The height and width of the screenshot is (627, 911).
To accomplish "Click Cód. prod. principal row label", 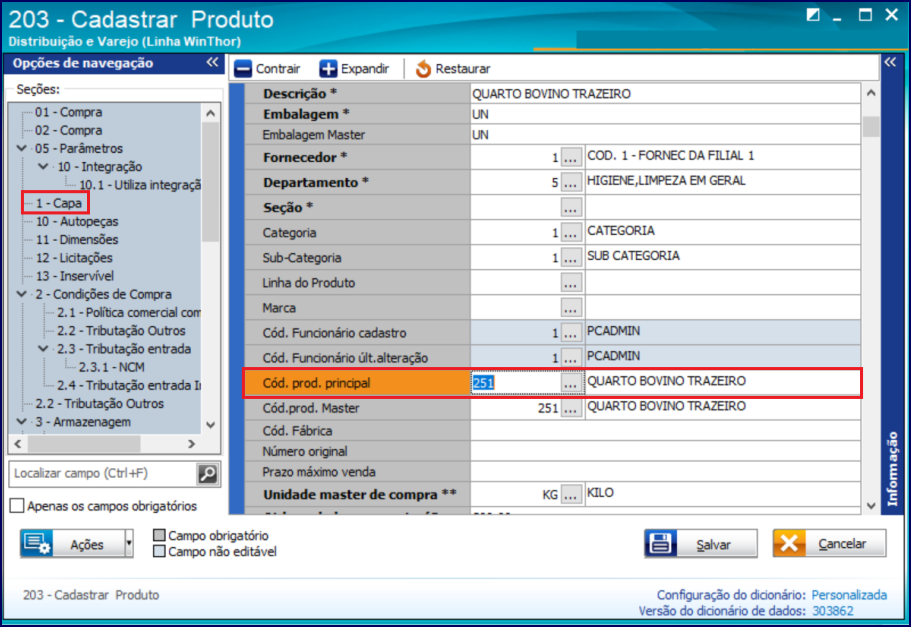I will coord(316,383).
